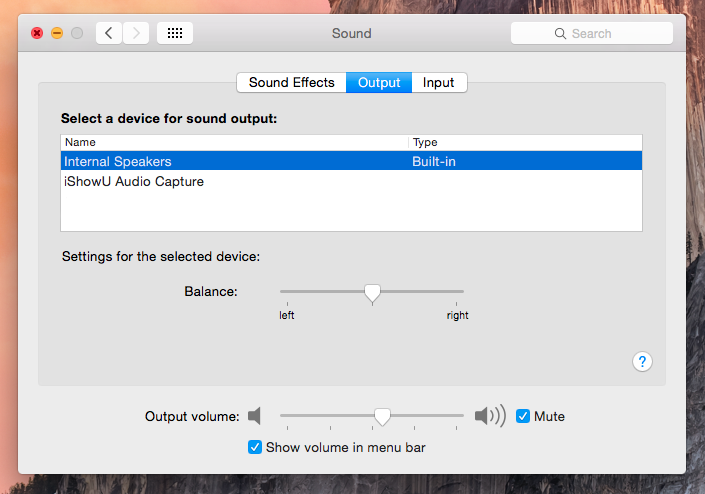
Task: Click the low volume speaker icon
Action: 255,416
